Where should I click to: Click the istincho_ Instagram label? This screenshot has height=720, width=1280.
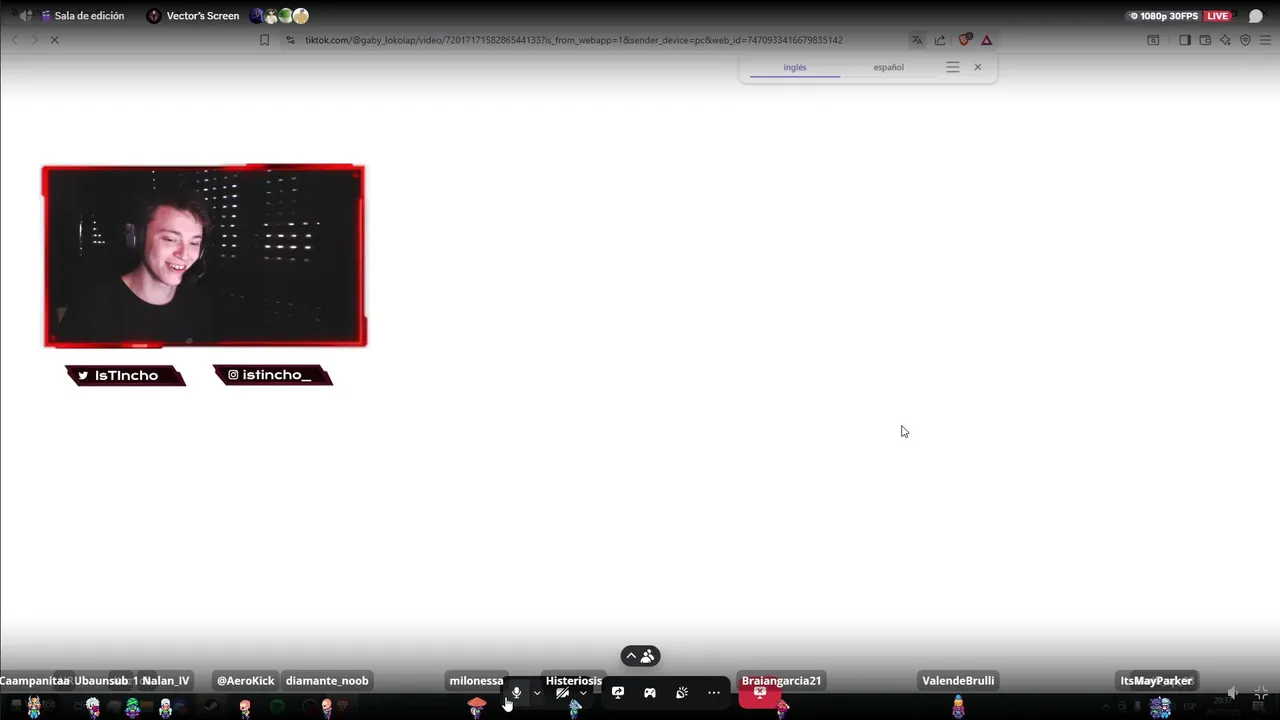point(273,375)
